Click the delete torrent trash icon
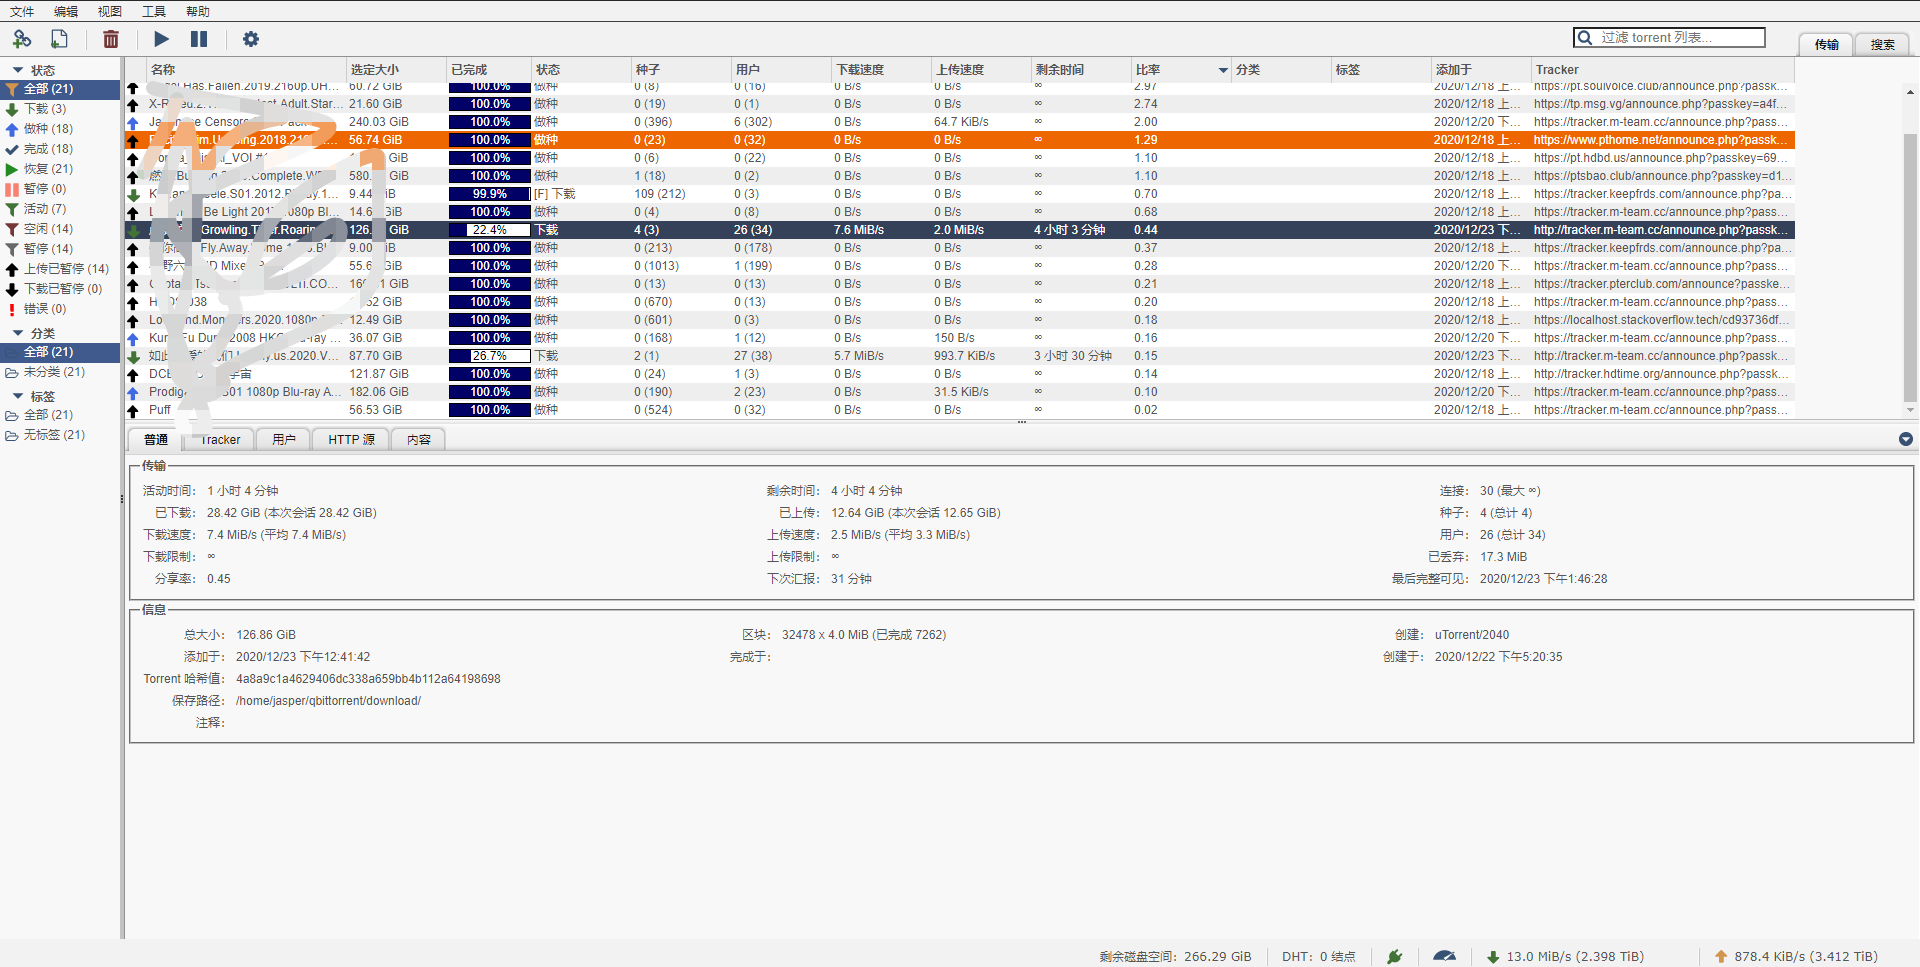Image resolution: width=1920 pixels, height=967 pixels. click(x=111, y=39)
